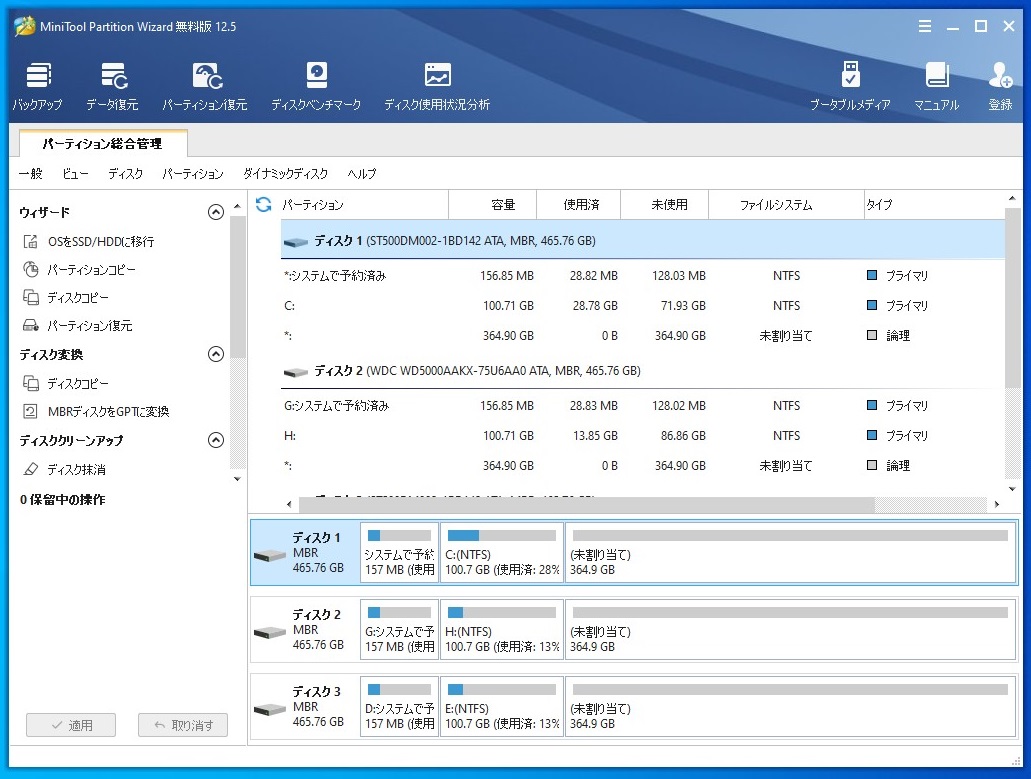Select disk 2 未割り当て 364.9 GB block

[790, 630]
